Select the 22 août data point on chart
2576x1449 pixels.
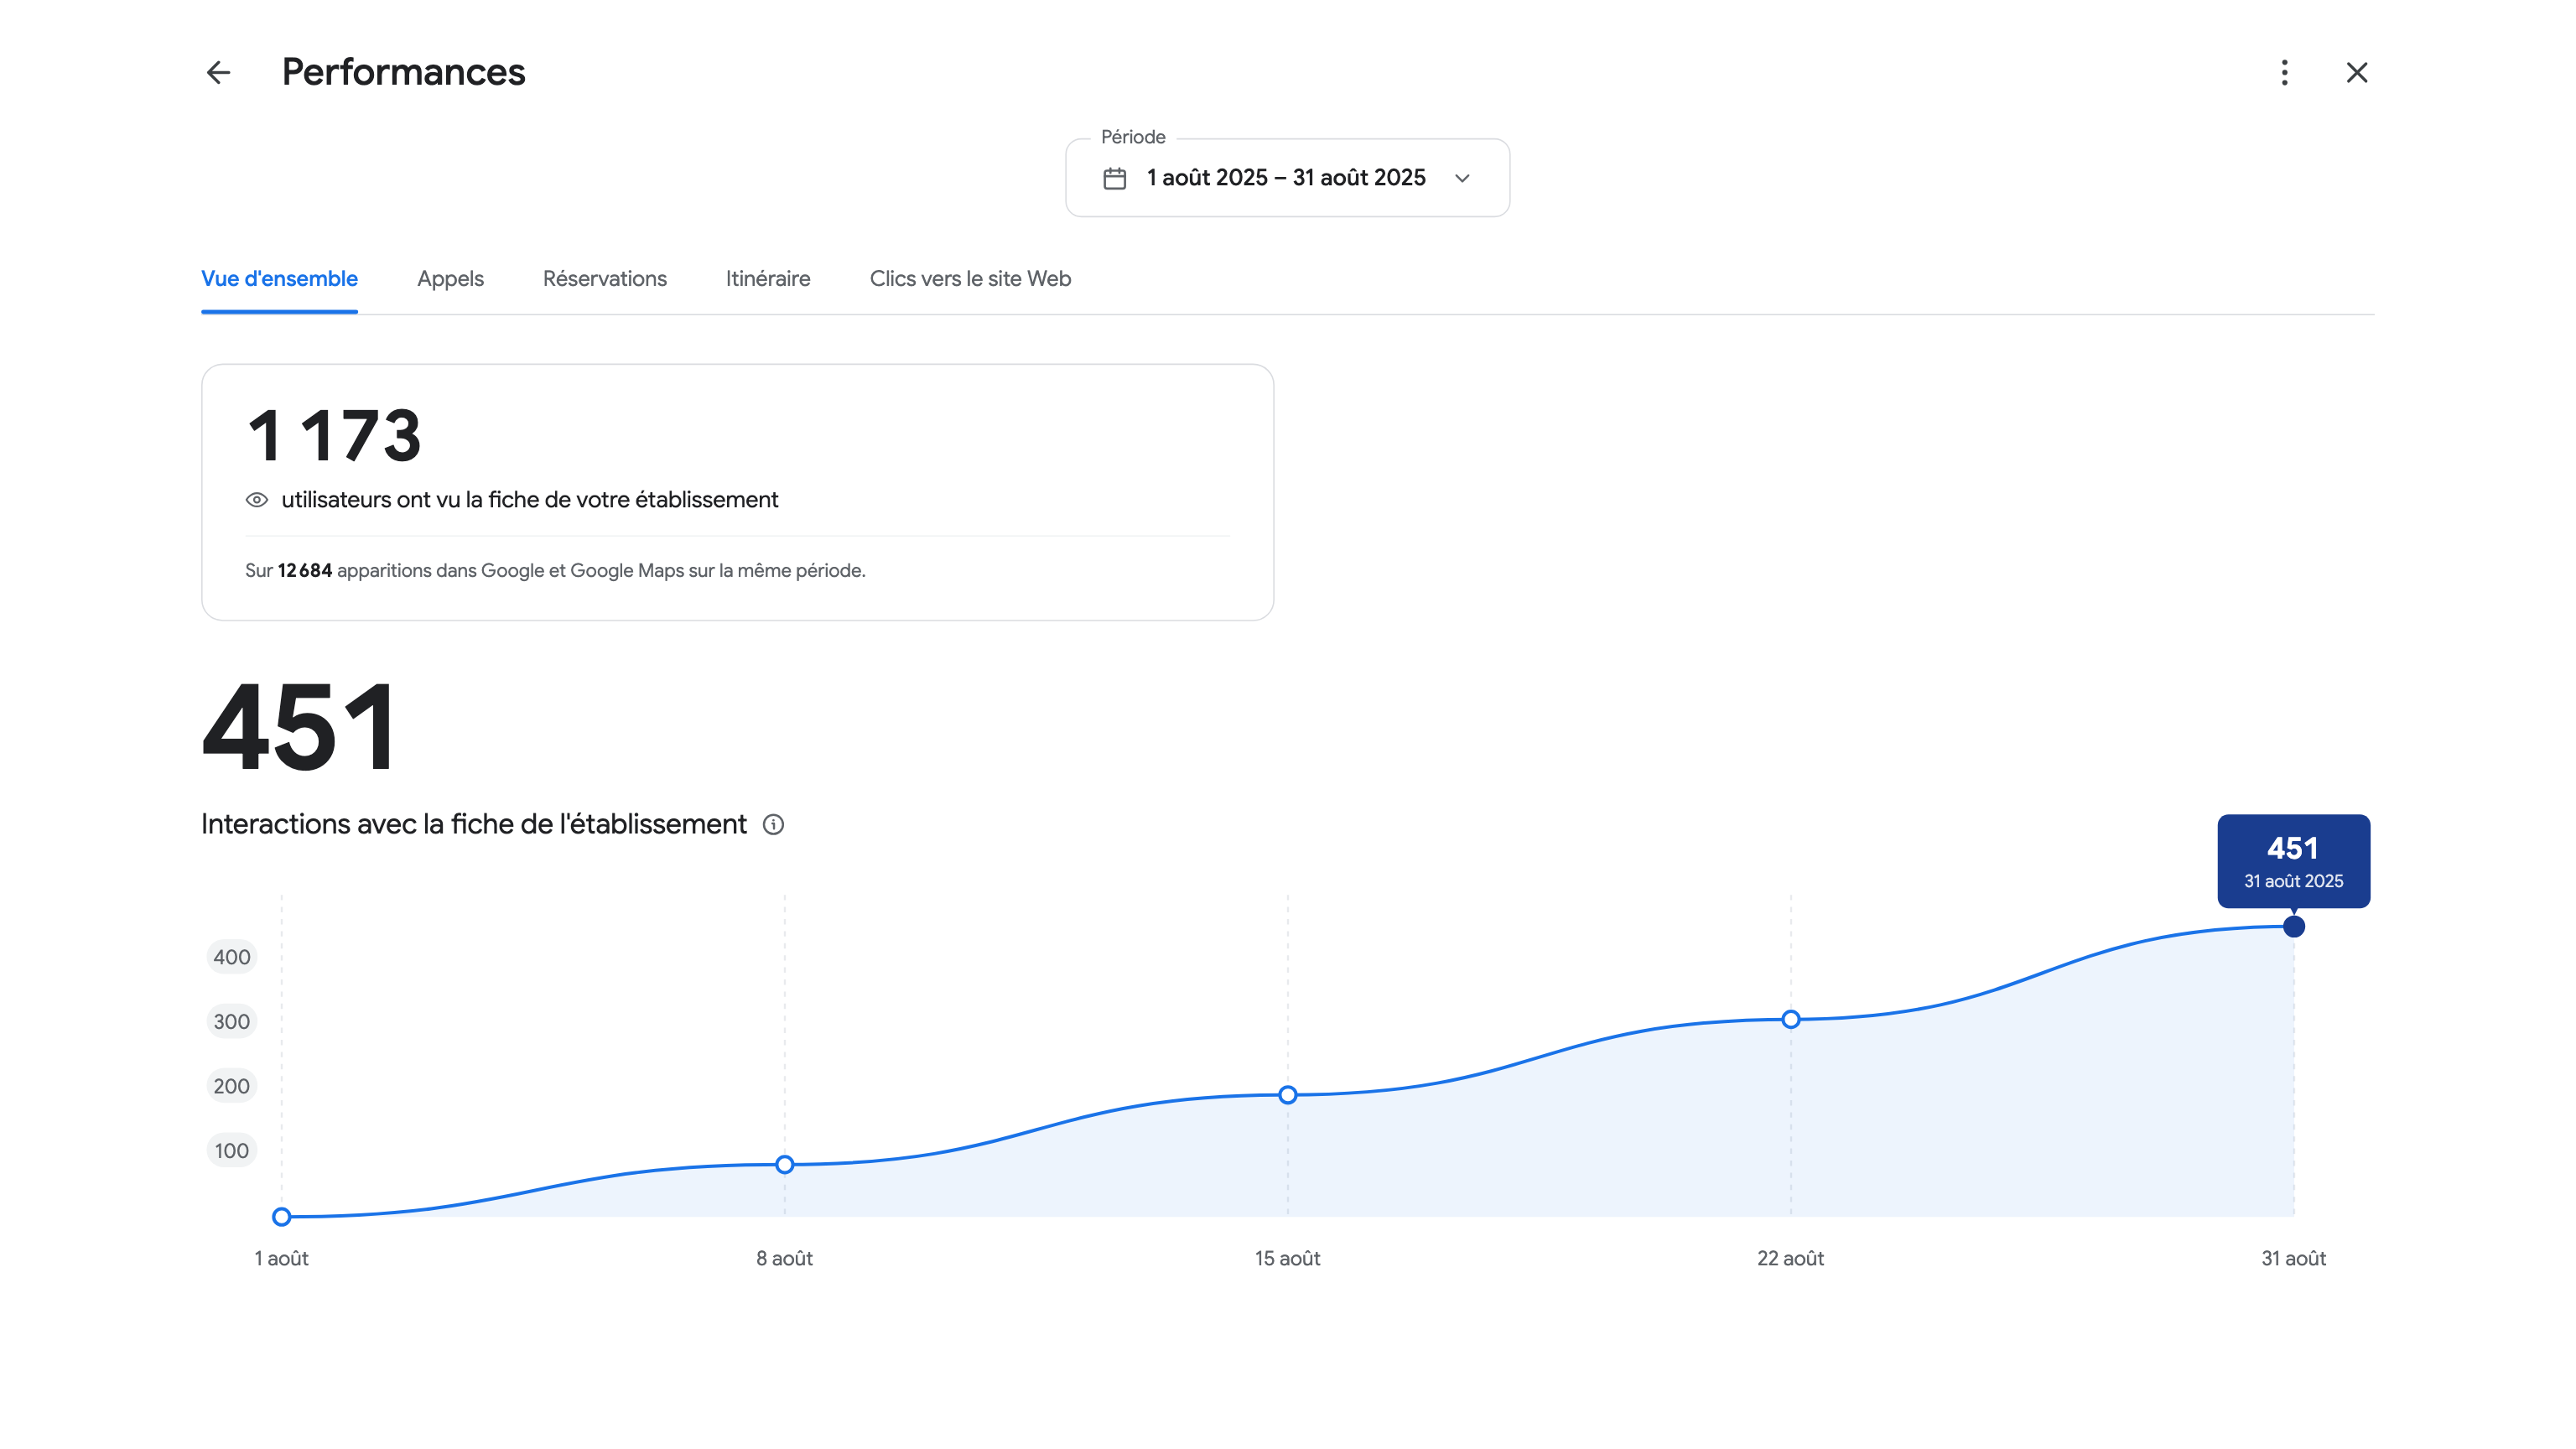point(1791,1019)
